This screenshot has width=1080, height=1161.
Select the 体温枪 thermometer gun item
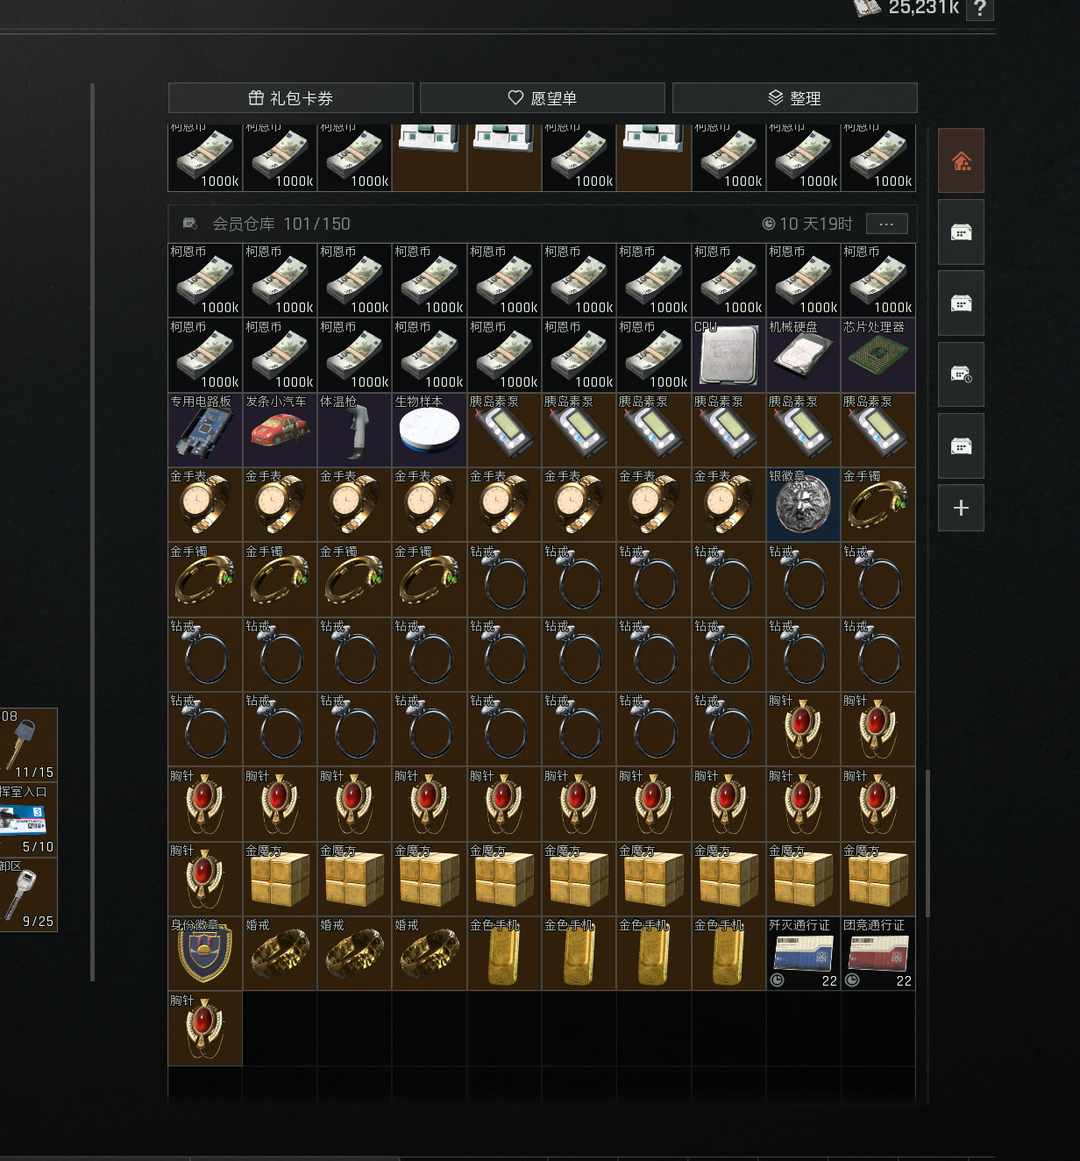pyautogui.click(x=355, y=429)
